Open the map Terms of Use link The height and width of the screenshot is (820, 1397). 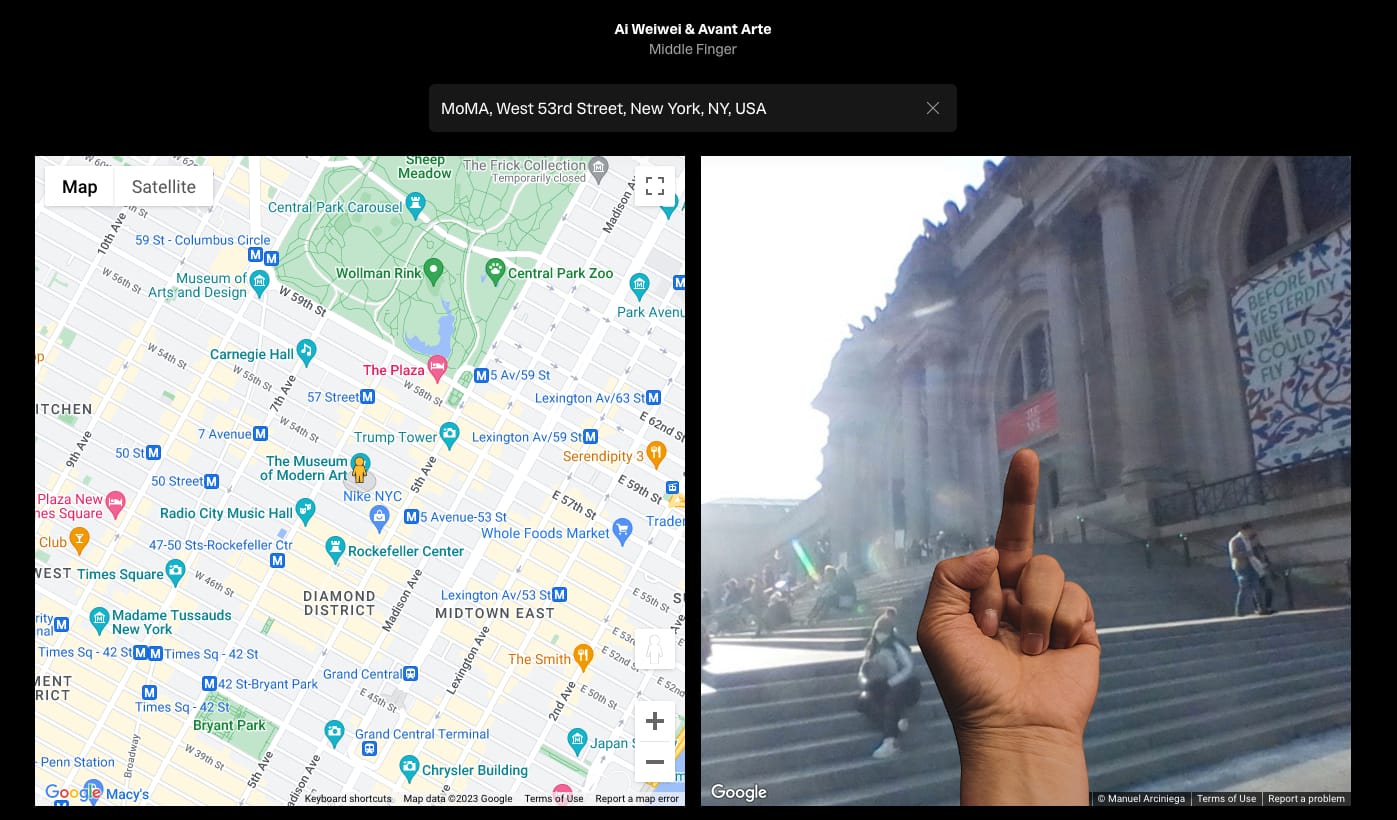[553, 799]
